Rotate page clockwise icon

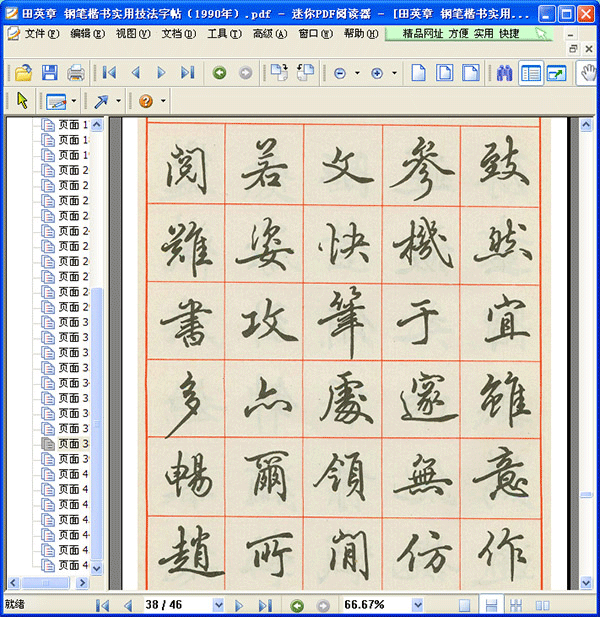click(279, 73)
